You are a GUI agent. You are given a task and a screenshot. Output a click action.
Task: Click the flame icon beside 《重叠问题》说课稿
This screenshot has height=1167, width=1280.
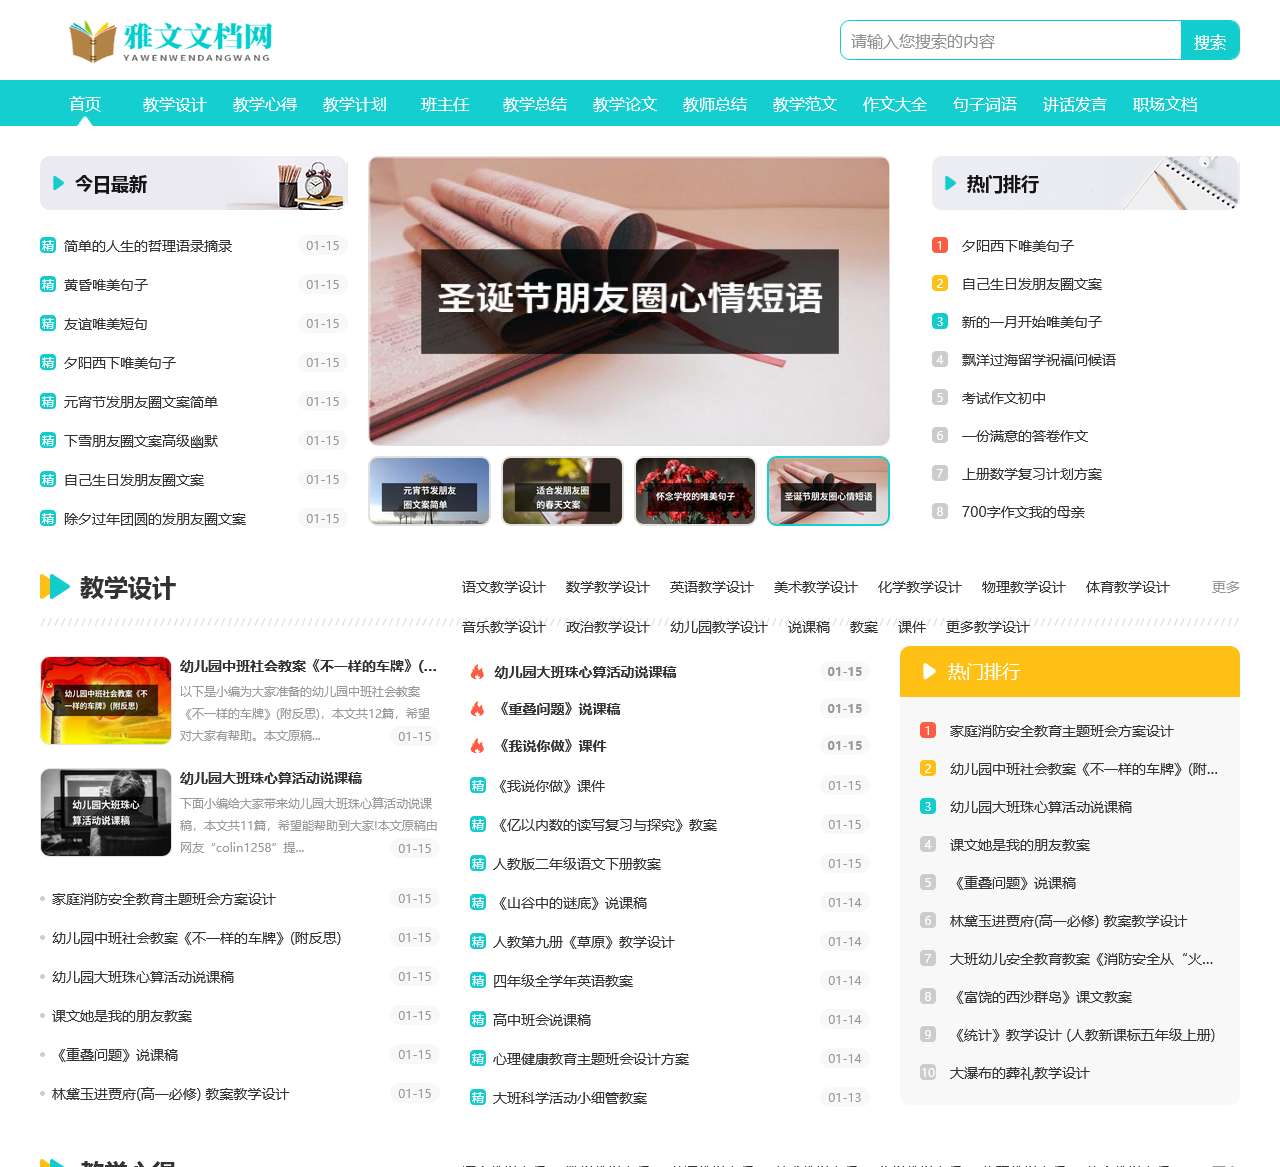[x=478, y=709]
